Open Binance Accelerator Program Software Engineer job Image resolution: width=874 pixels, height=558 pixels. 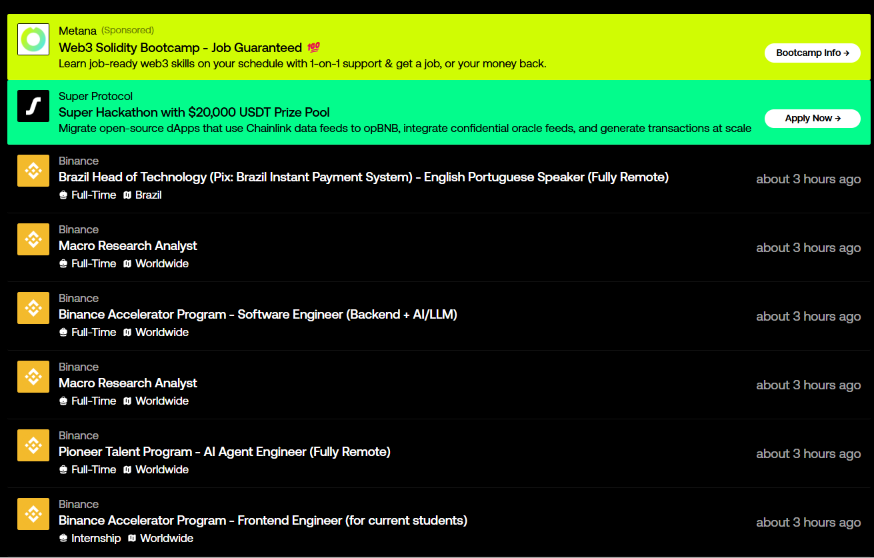[258, 314]
